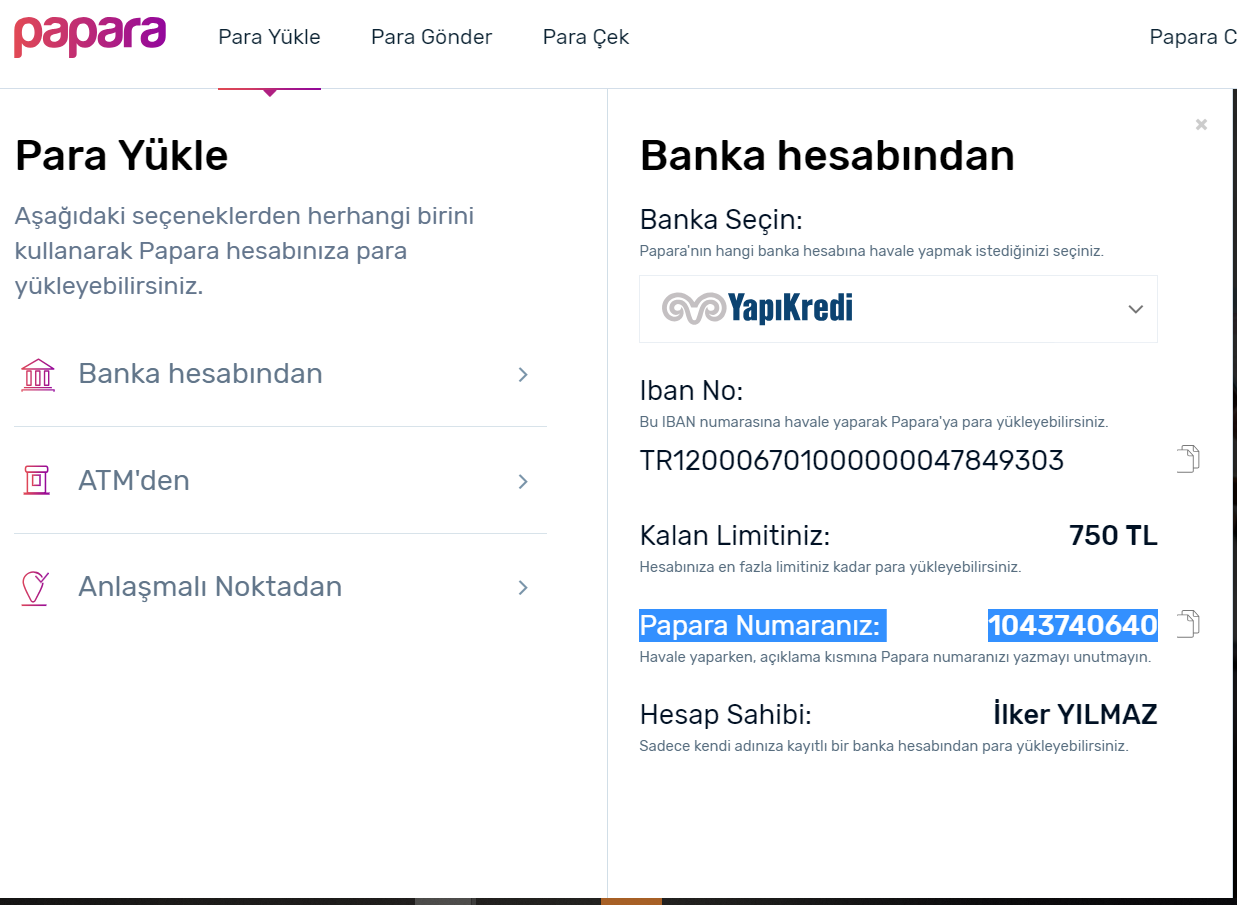
Task: Go to Para Çek tab
Action: (x=586, y=37)
